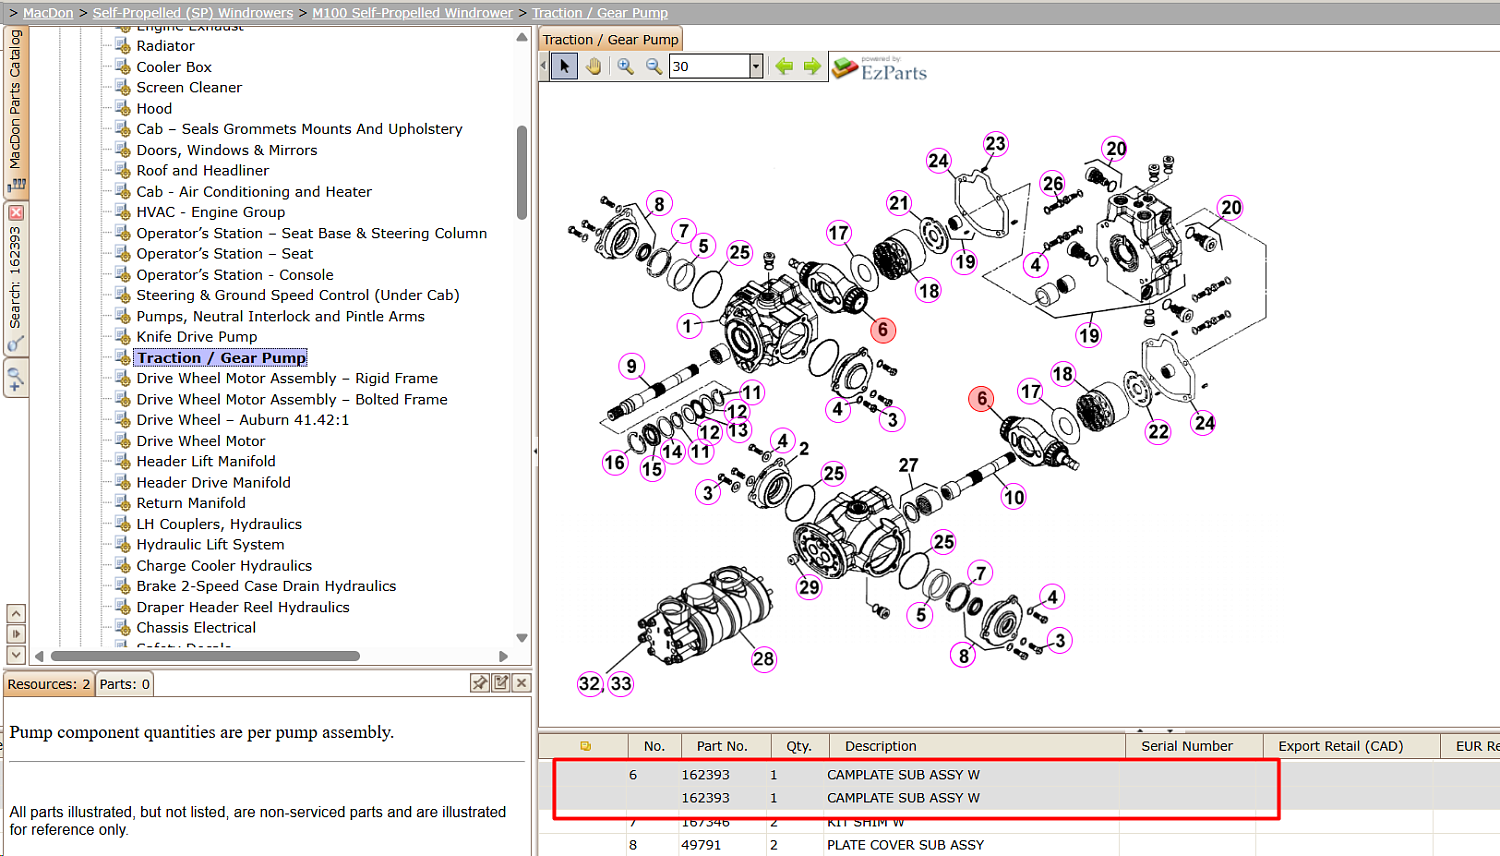Switch to the Resources: 2 tab
The image size is (1500, 856).
pos(49,684)
